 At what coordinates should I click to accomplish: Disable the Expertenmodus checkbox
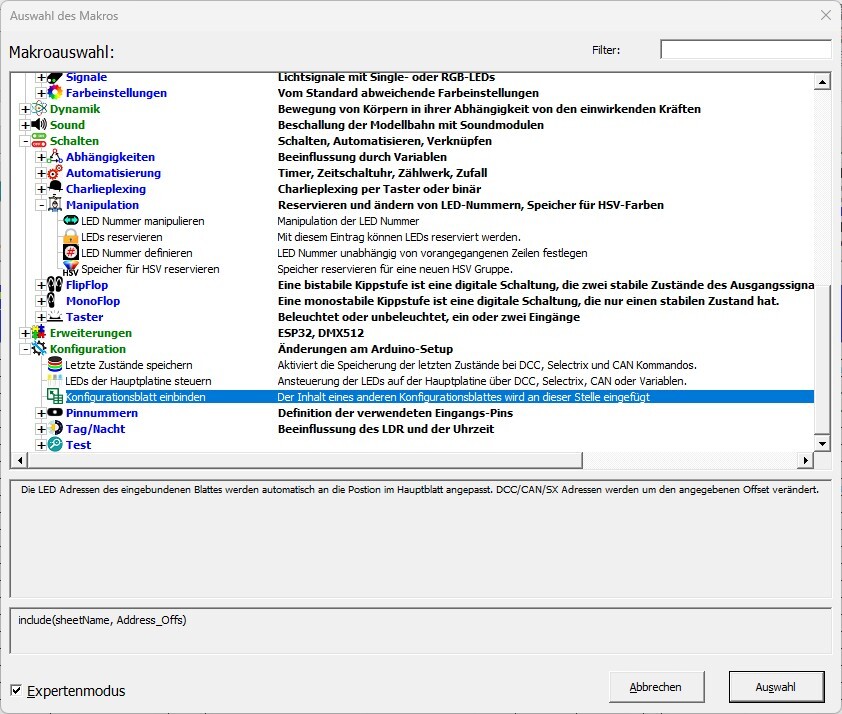[x=16, y=690]
